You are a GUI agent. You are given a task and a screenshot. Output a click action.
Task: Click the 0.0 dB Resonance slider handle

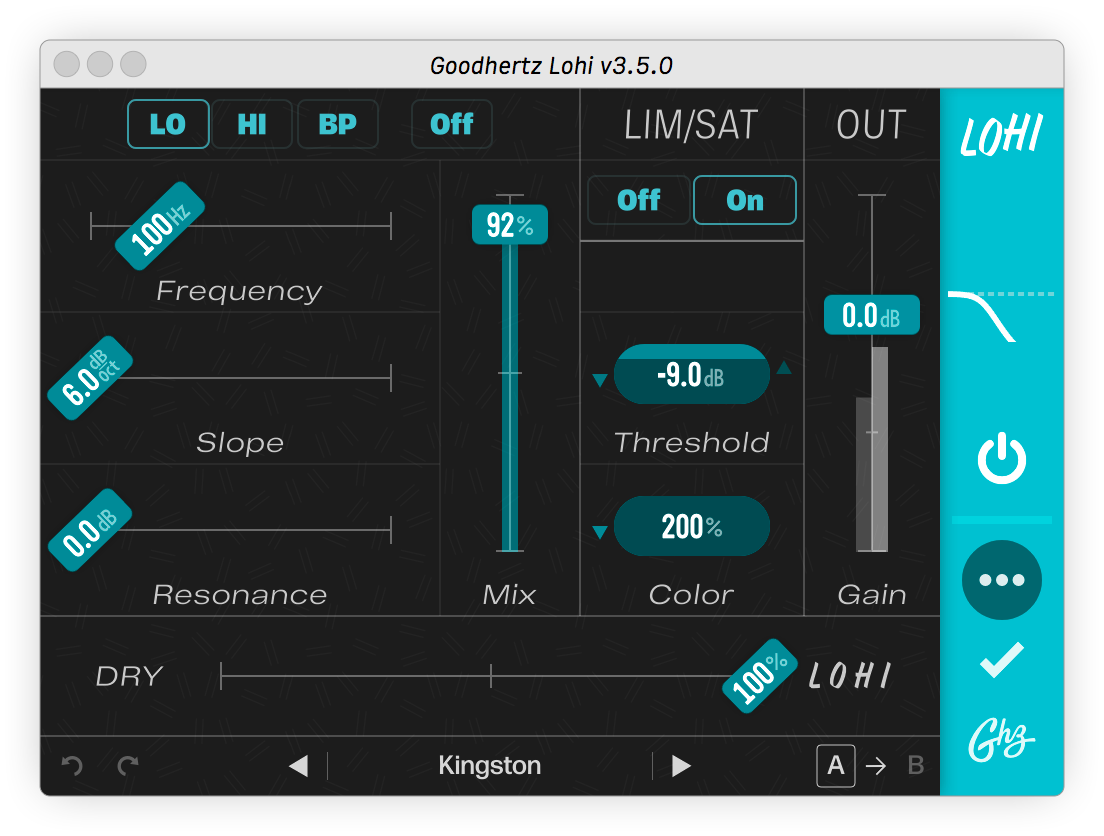pyautogui.click(x=90, y=530)
